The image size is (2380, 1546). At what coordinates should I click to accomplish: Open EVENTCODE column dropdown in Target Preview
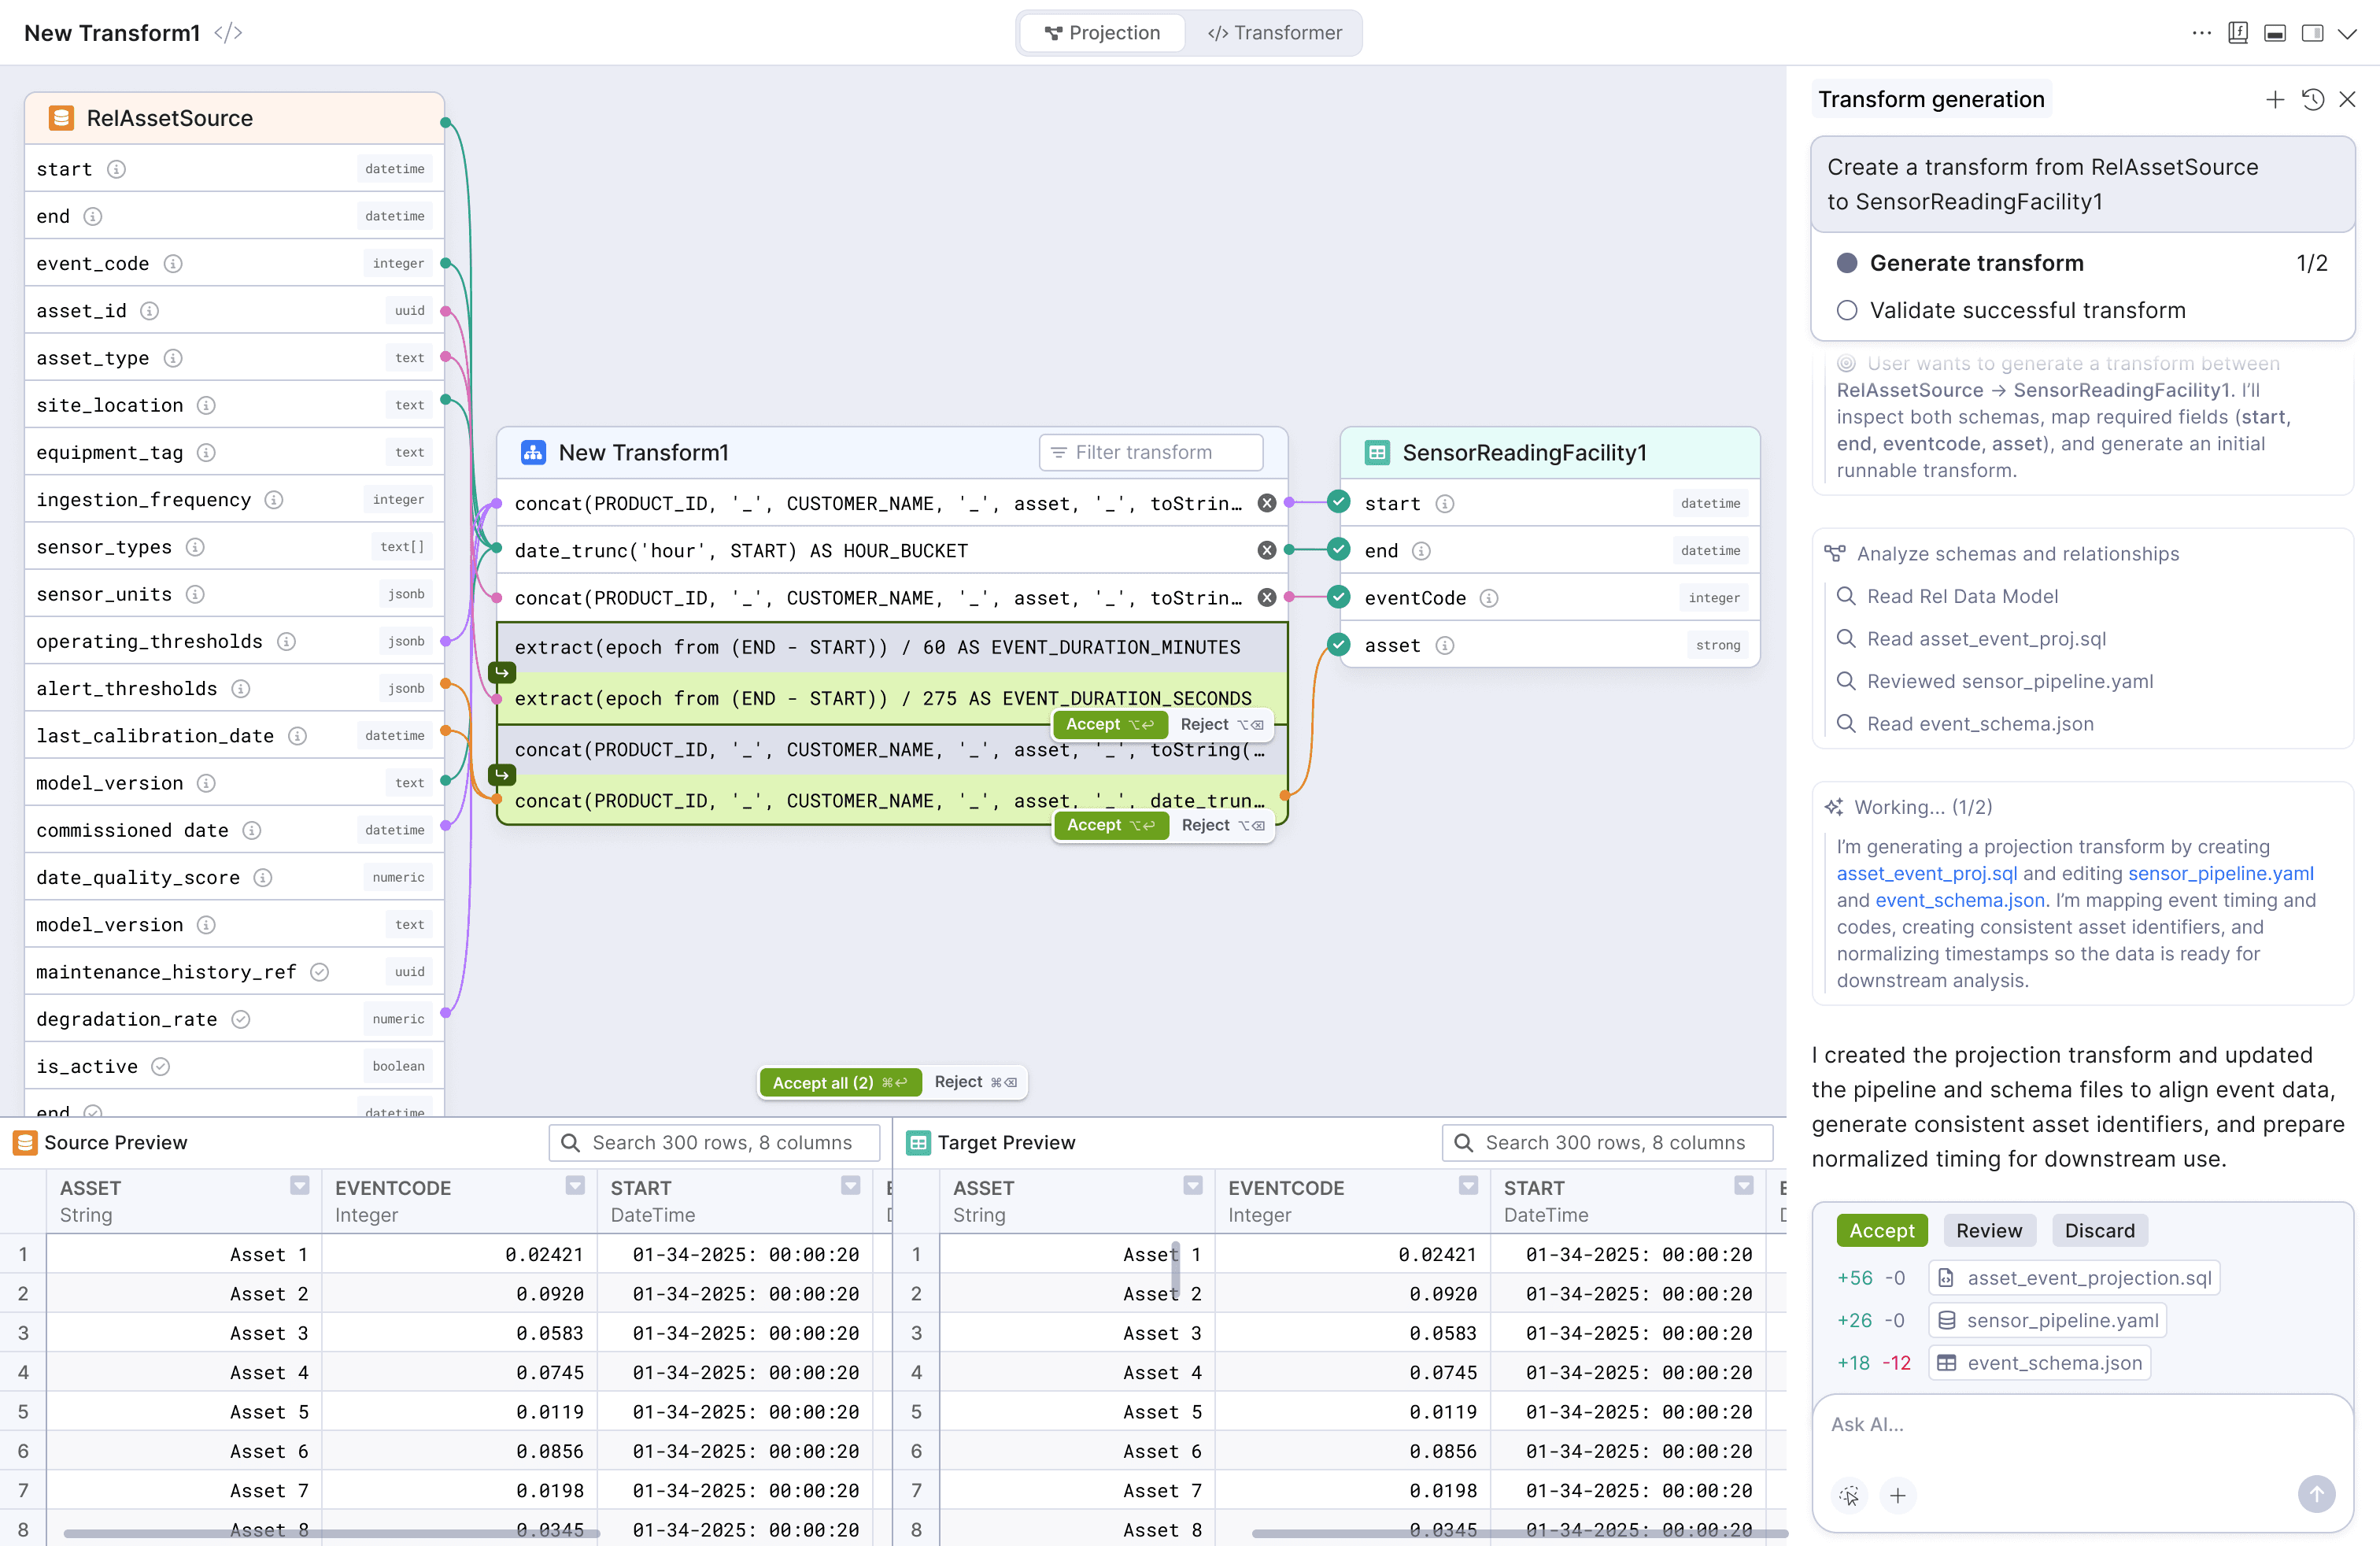click(x=1468, y=1185)
